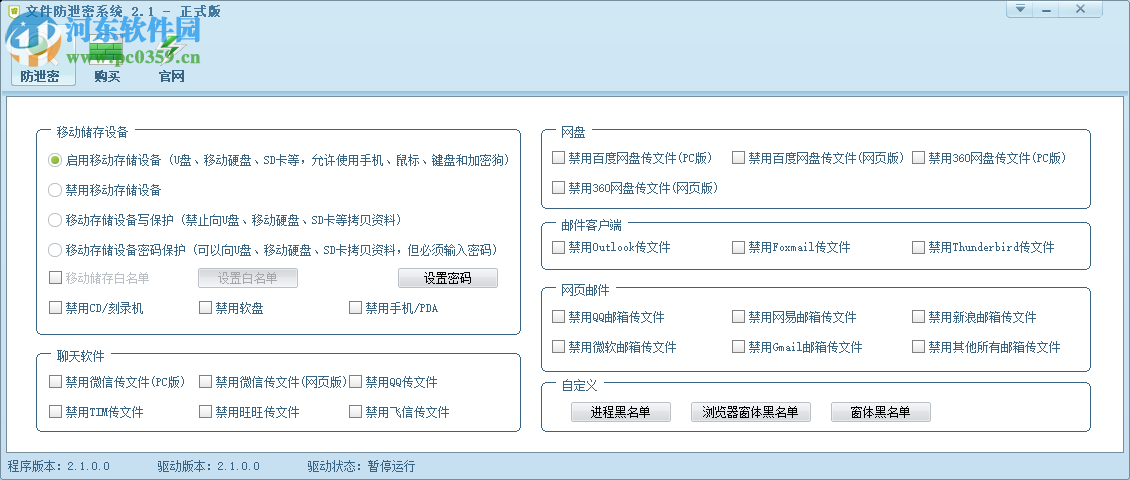Check 禁用QQ邮箱传文件 box
The height and width of the screenshot is (480, 1130).
click(559, 316)
